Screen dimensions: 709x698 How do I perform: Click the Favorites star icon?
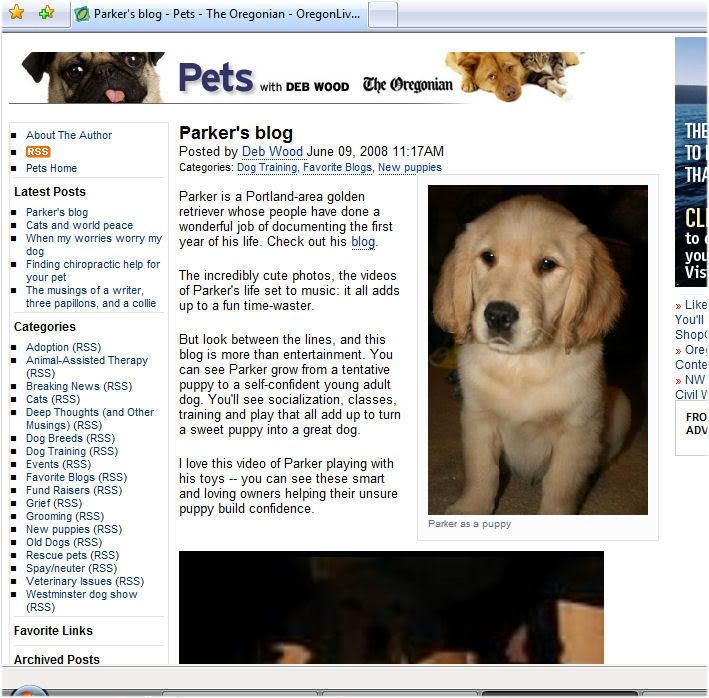[17, 13]
